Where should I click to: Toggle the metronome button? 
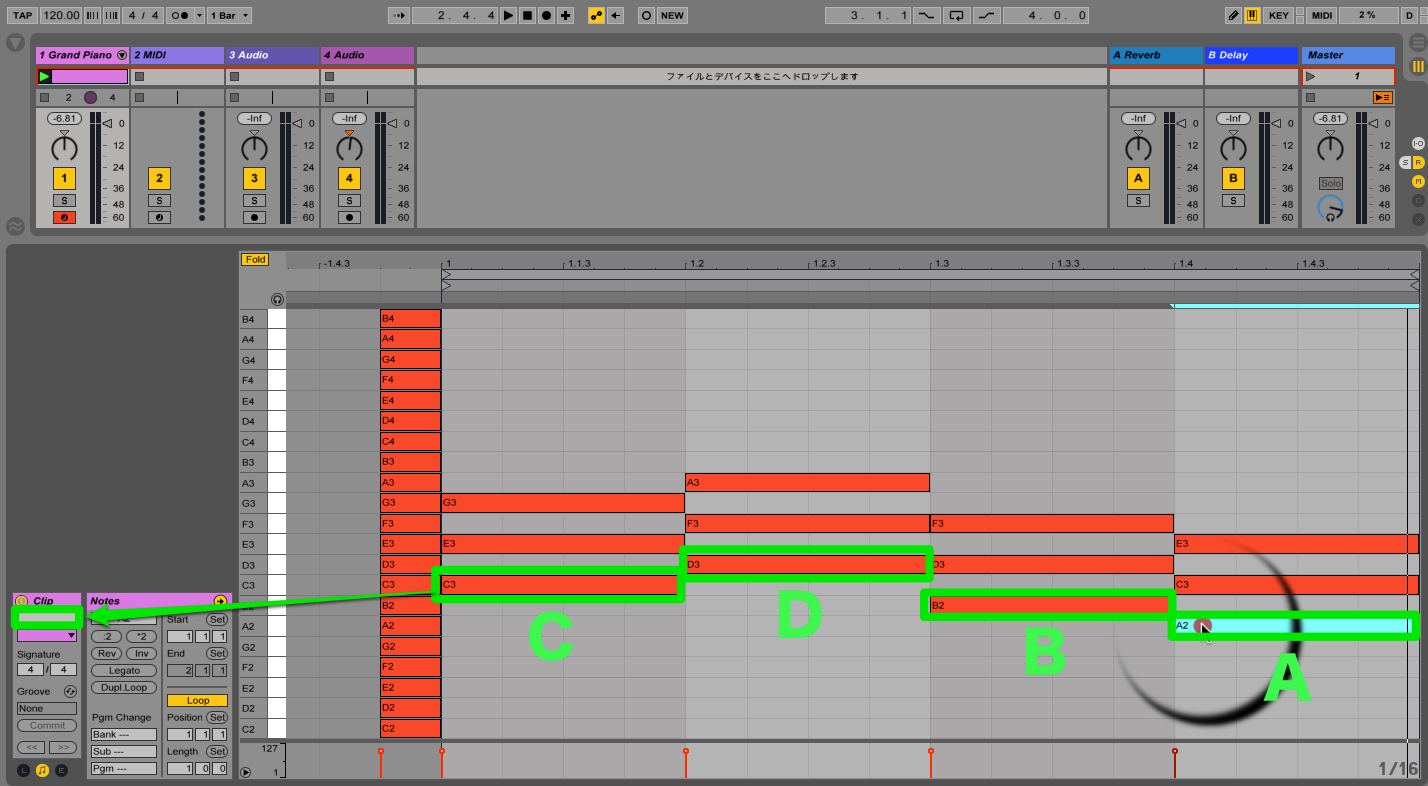coord(180,16)
